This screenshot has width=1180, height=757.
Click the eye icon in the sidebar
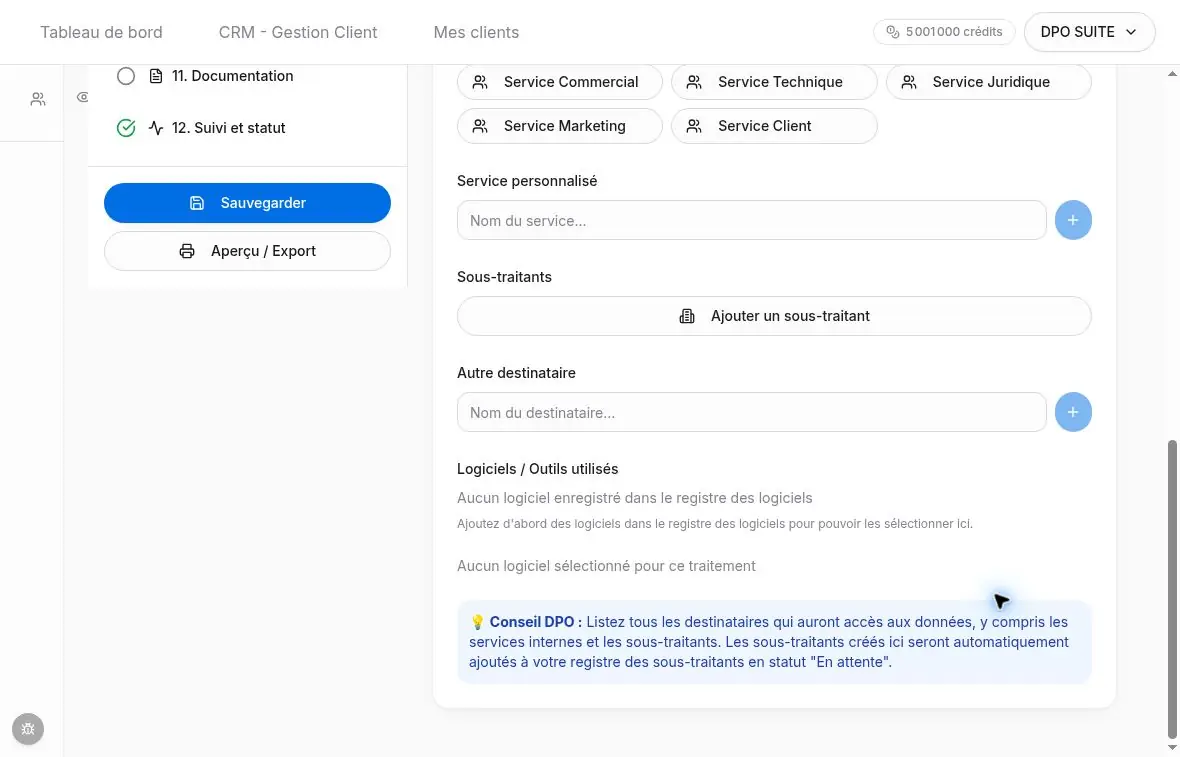click(83, 97)
